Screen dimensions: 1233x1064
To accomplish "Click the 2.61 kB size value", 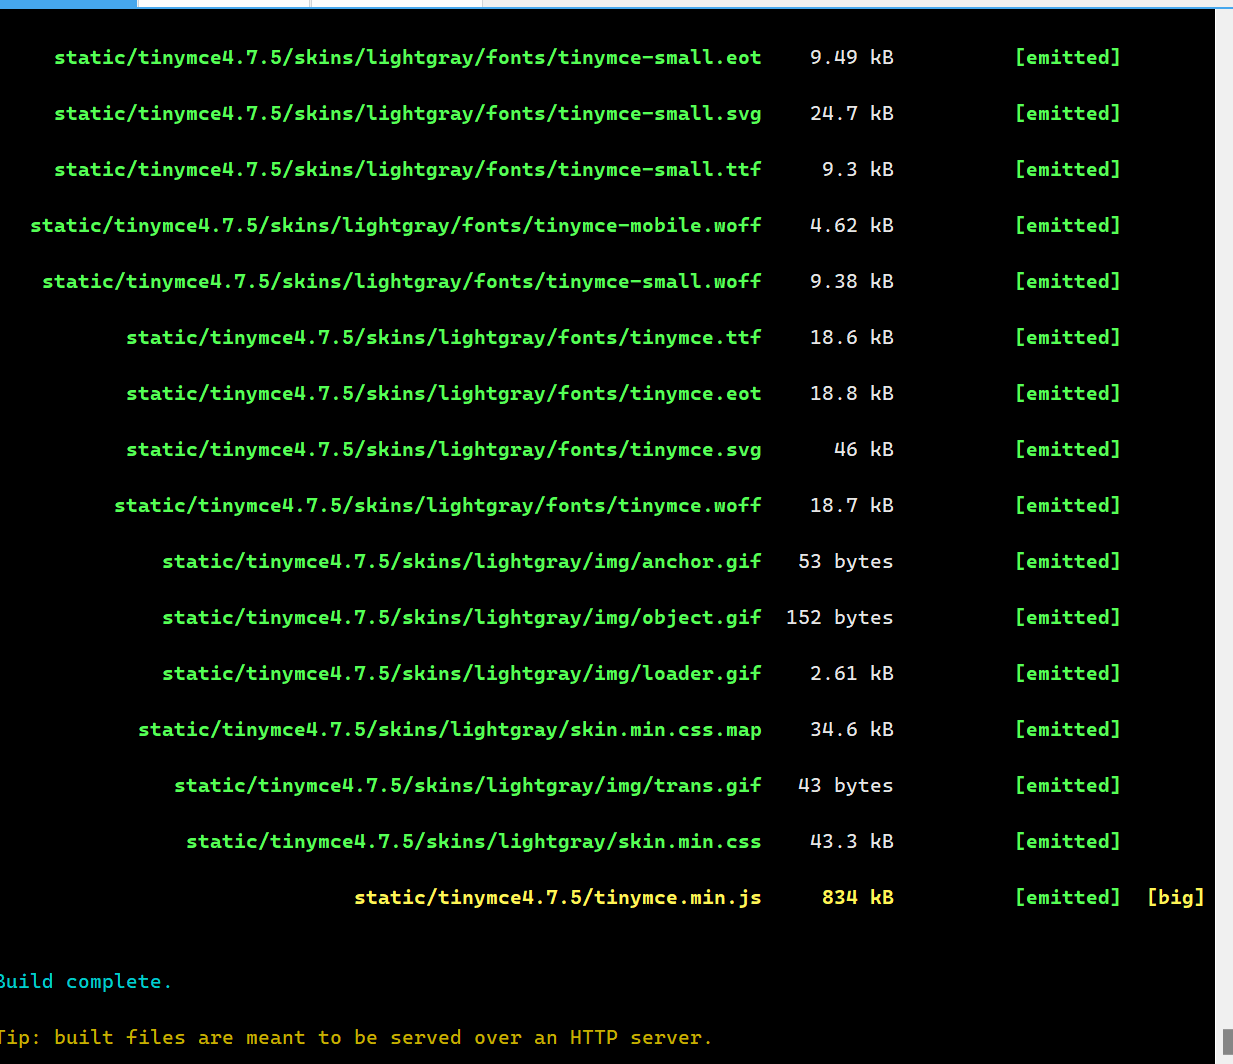I will 852,674.
